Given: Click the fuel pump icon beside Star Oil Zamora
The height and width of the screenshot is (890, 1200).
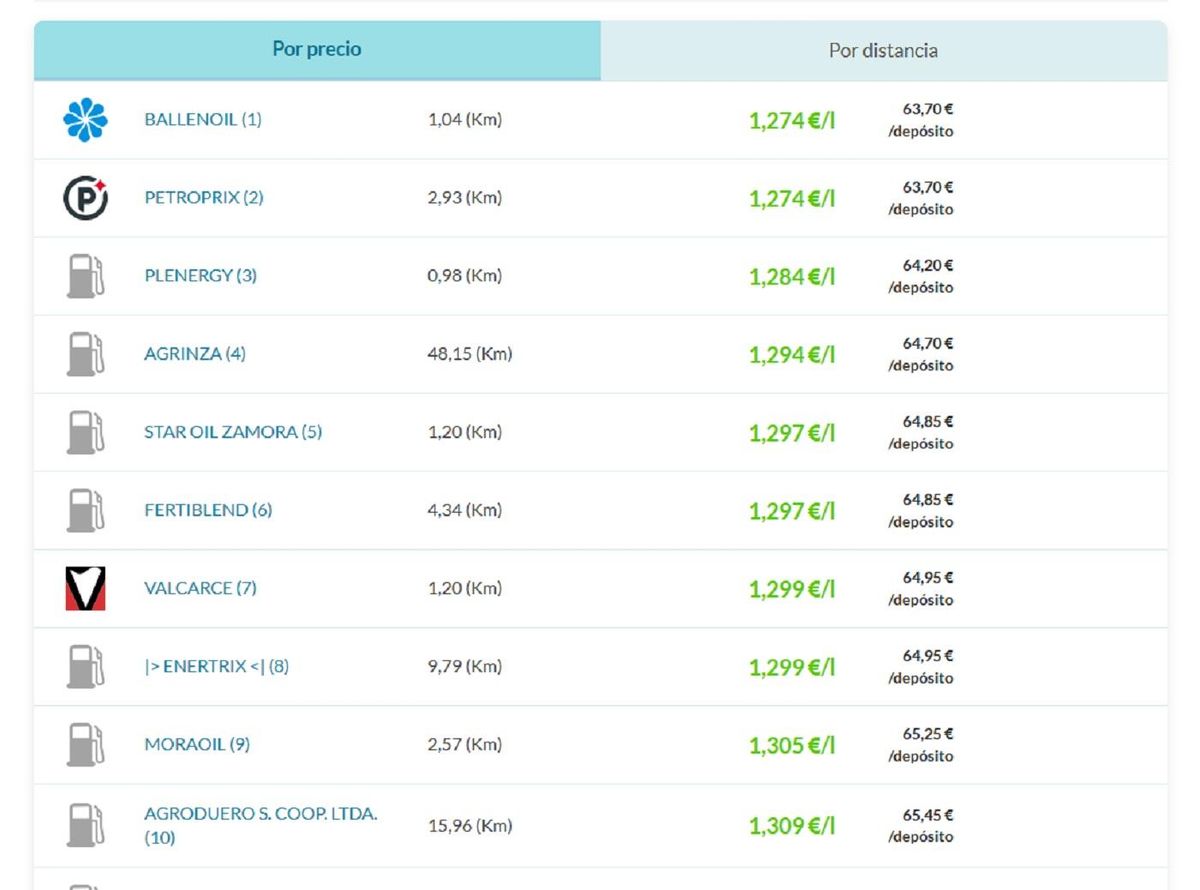Looking at the screenshot, I should coord(85,432).
